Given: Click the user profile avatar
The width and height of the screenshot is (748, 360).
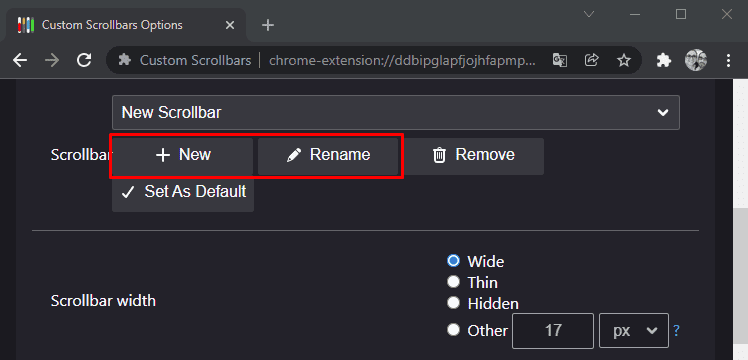Looking at the screenshot, I should point(696,61).
